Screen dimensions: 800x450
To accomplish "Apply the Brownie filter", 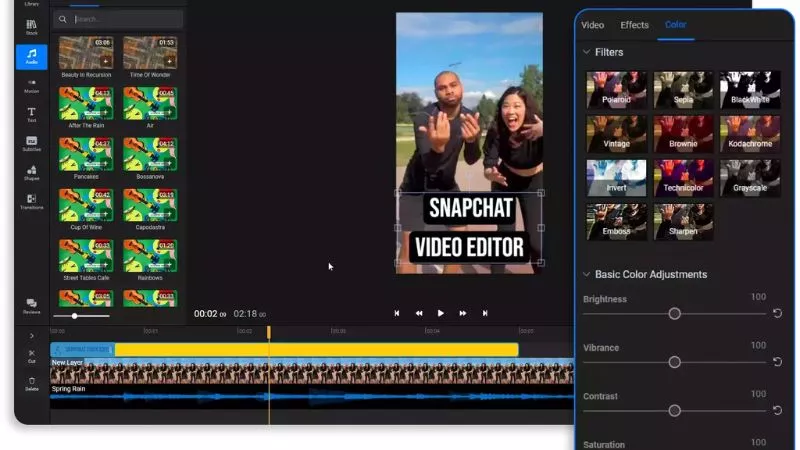I will (683, 134).
